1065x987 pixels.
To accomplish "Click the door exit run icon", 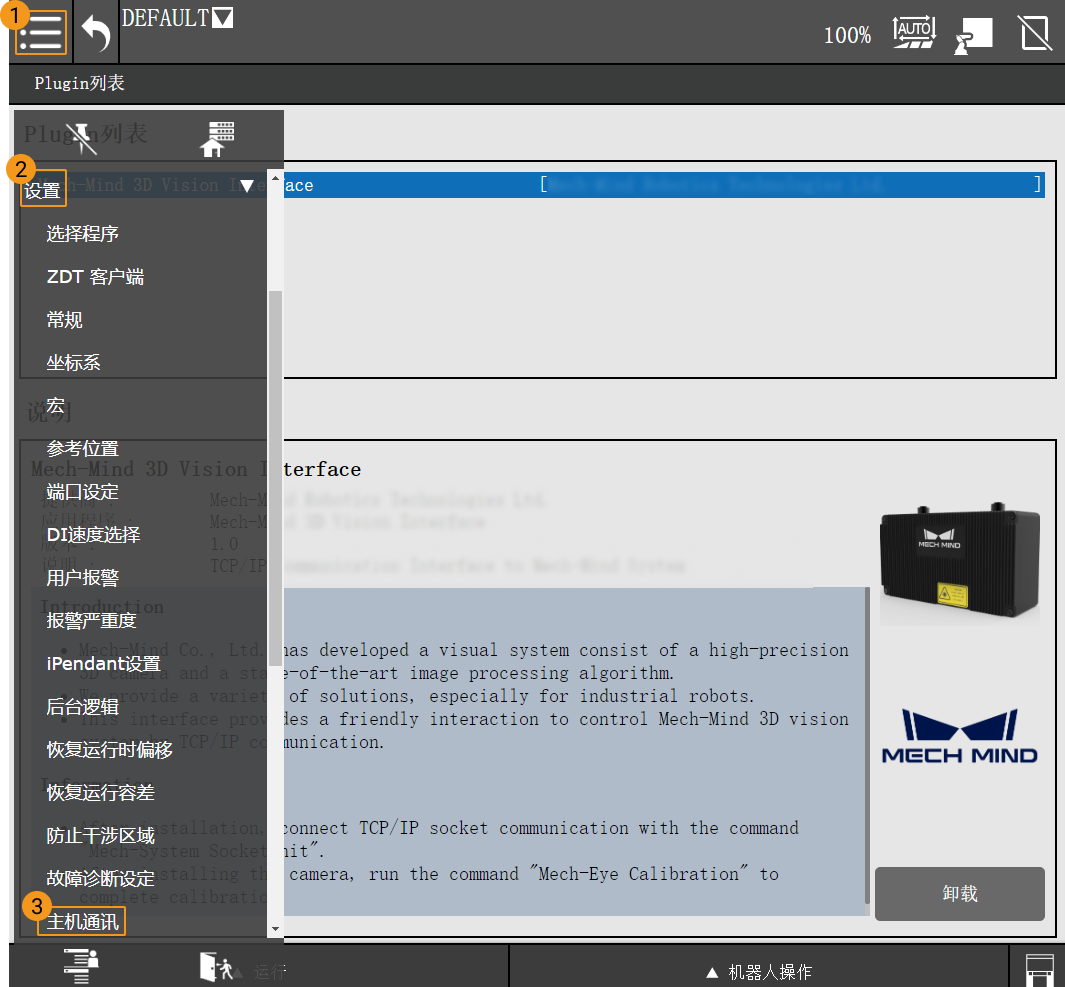I will click(x=216, y=967).
